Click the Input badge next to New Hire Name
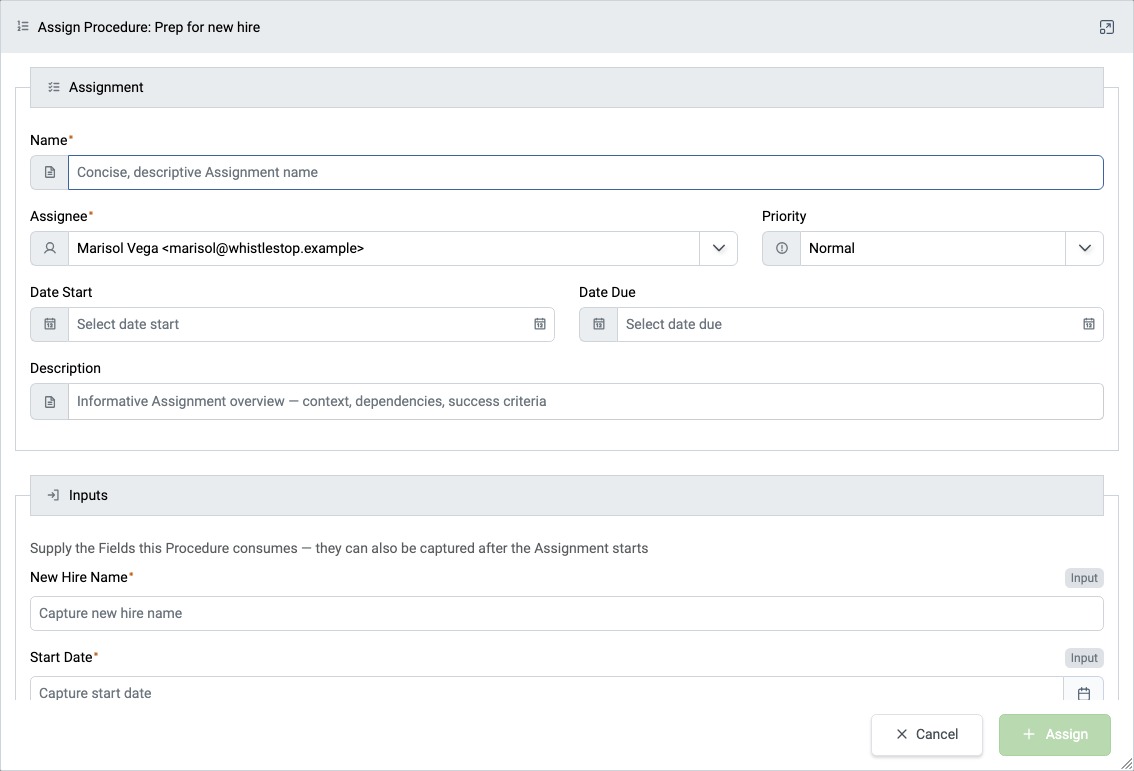 [x=1084, y=578]
